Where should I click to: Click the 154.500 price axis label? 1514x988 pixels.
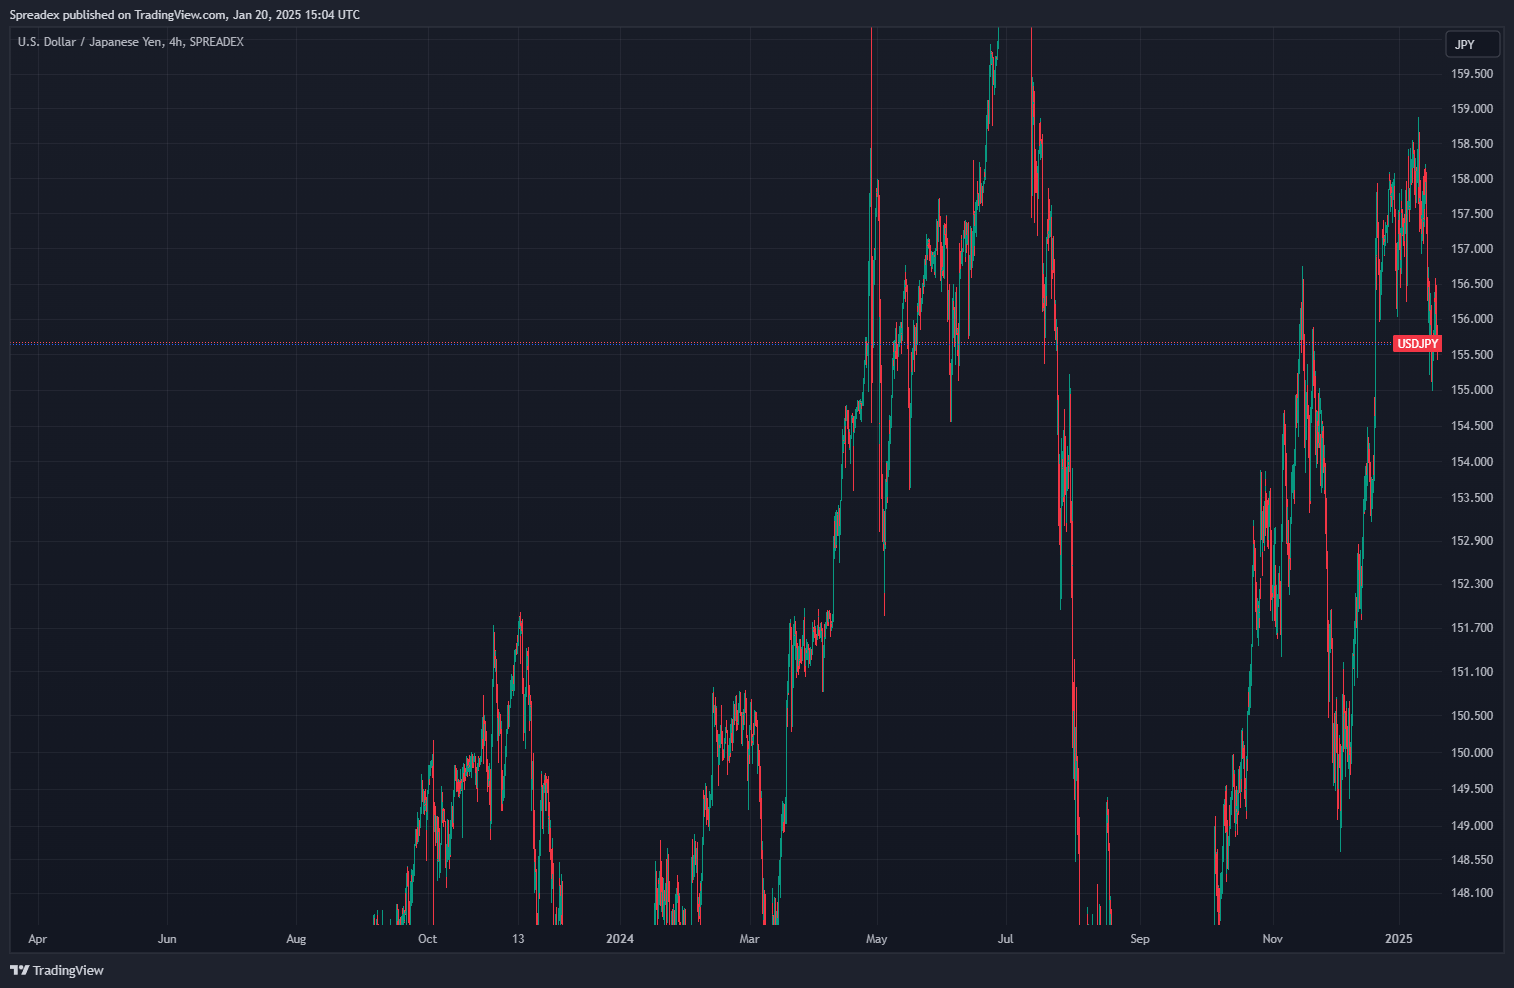[1472, 426]
